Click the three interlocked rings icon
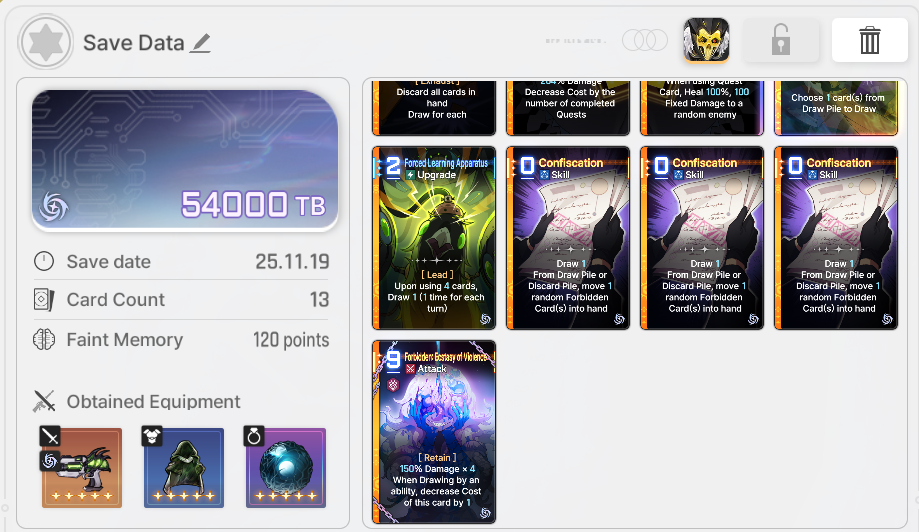Viewport: 919px width, 532px height. point(645,40)
